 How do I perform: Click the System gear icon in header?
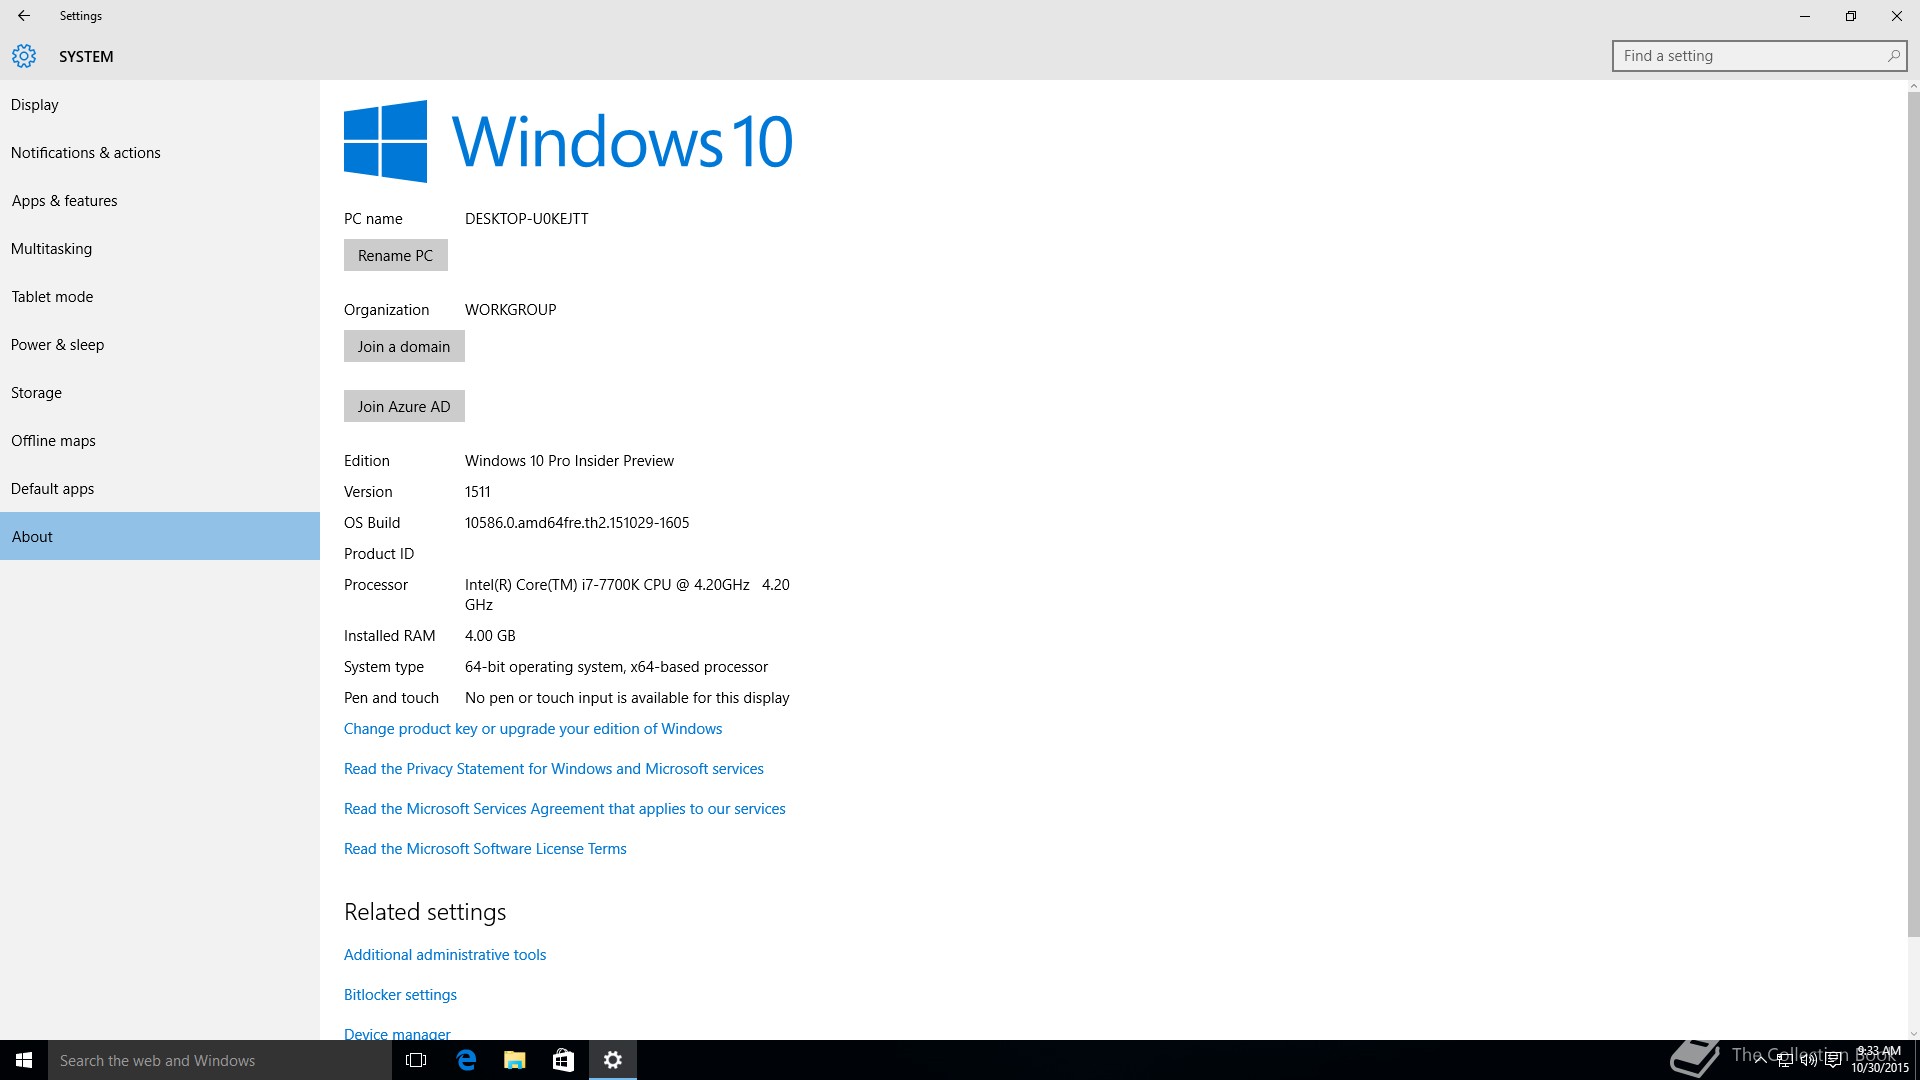pyautogui.click(x=24, y=56)
